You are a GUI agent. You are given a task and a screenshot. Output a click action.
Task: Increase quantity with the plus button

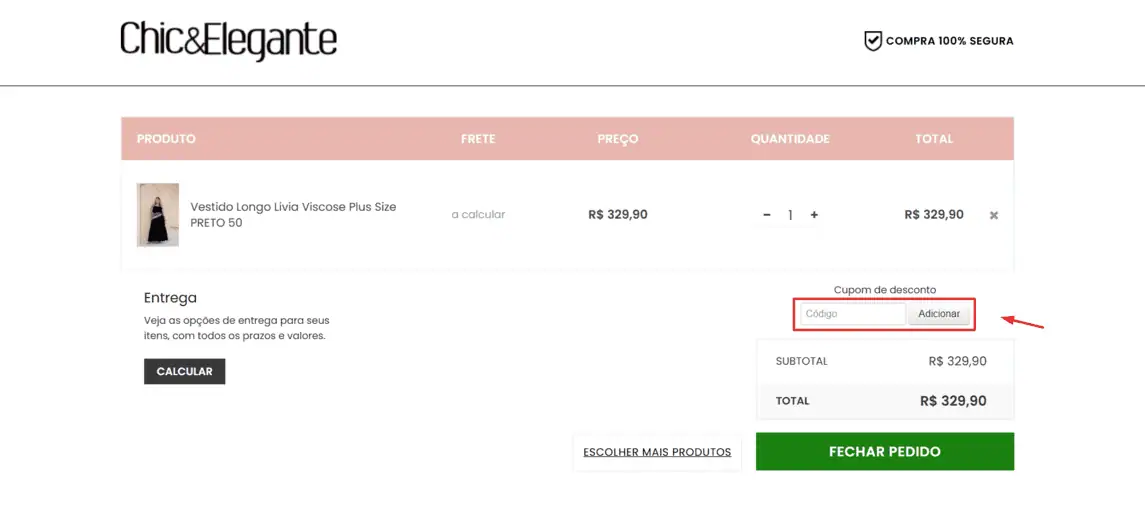click(814, 215)
